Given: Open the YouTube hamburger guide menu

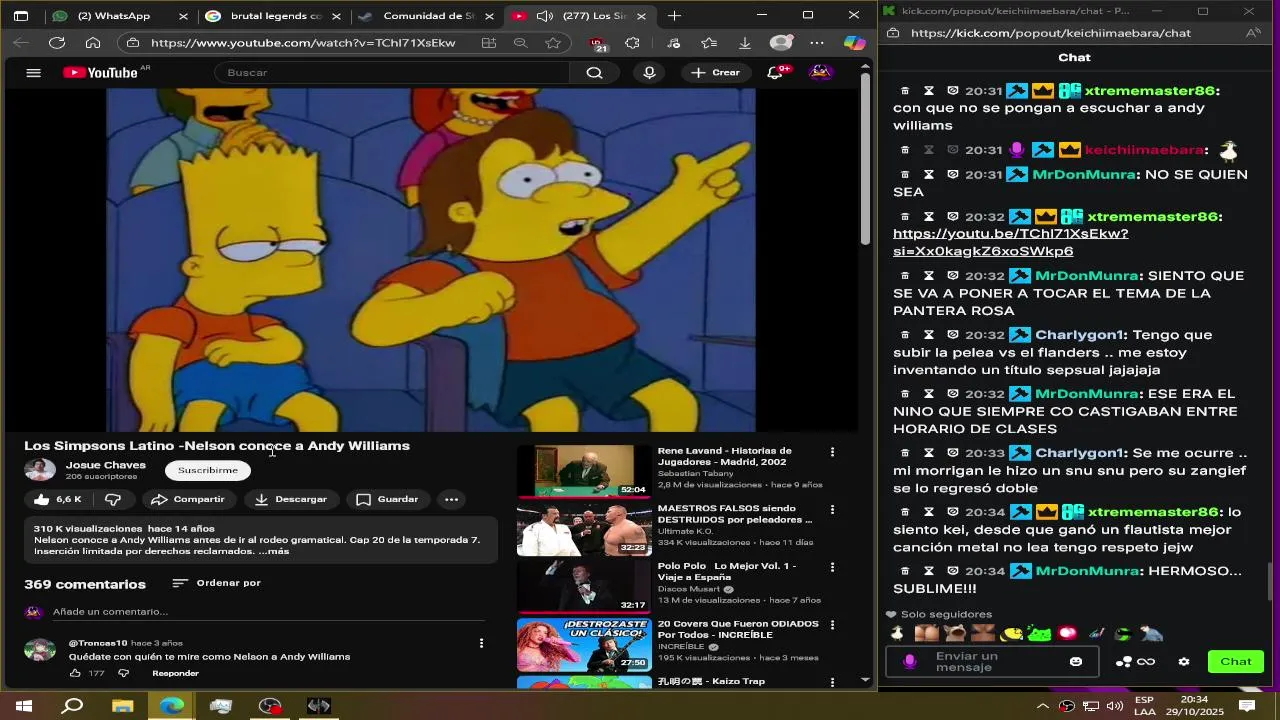Looking at the screenshot, I should pyautogui.click(x=33, y=73).
